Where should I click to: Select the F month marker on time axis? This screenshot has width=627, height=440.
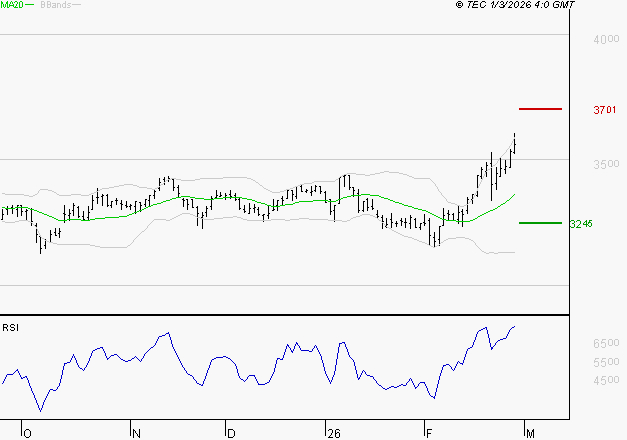coord(428,434)
